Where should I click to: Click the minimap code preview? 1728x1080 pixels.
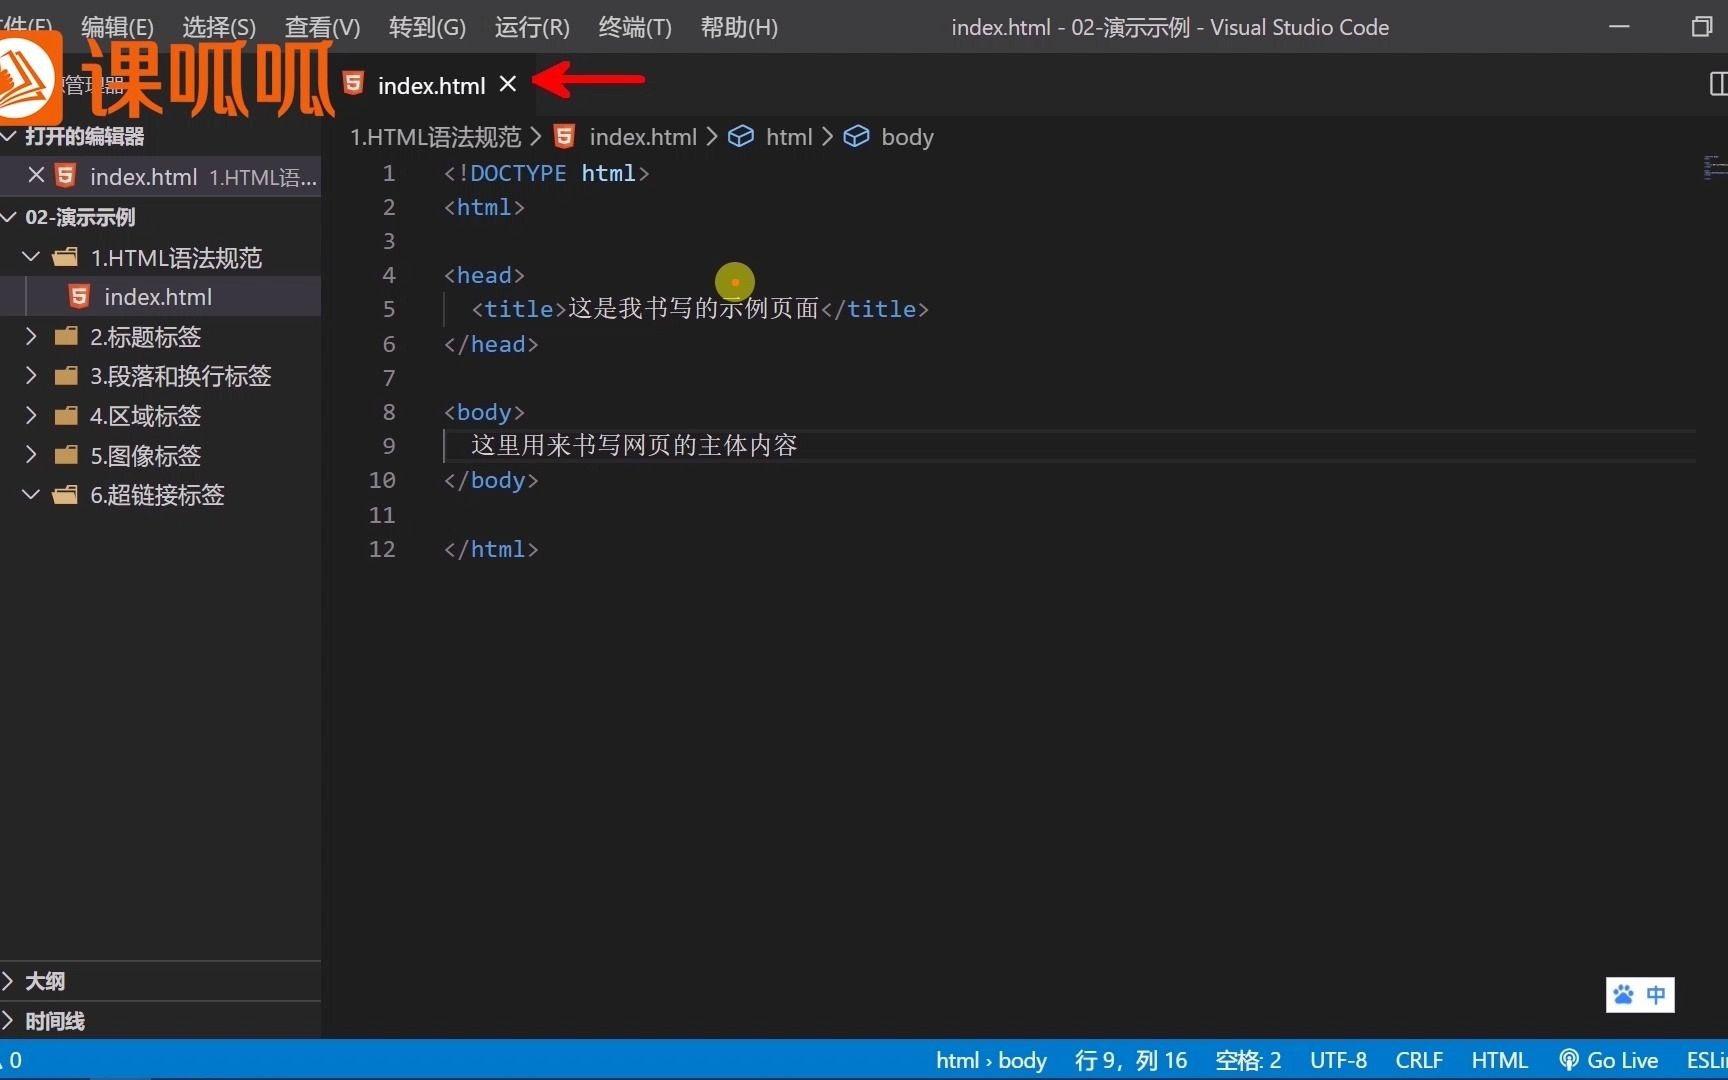[x=1714, y=167]
